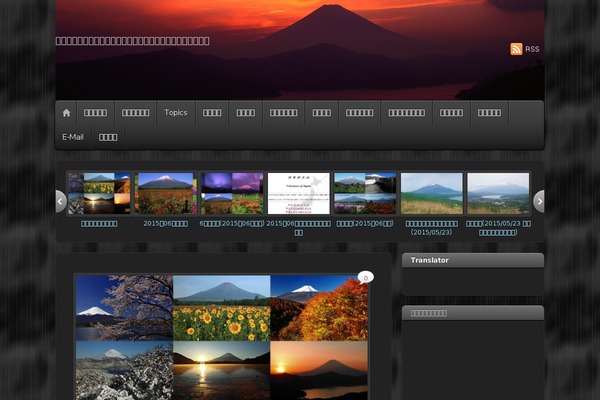Open Fuji with lake and town thumbnail
This screenshot has height=400, width=600.
click(498, 193)
